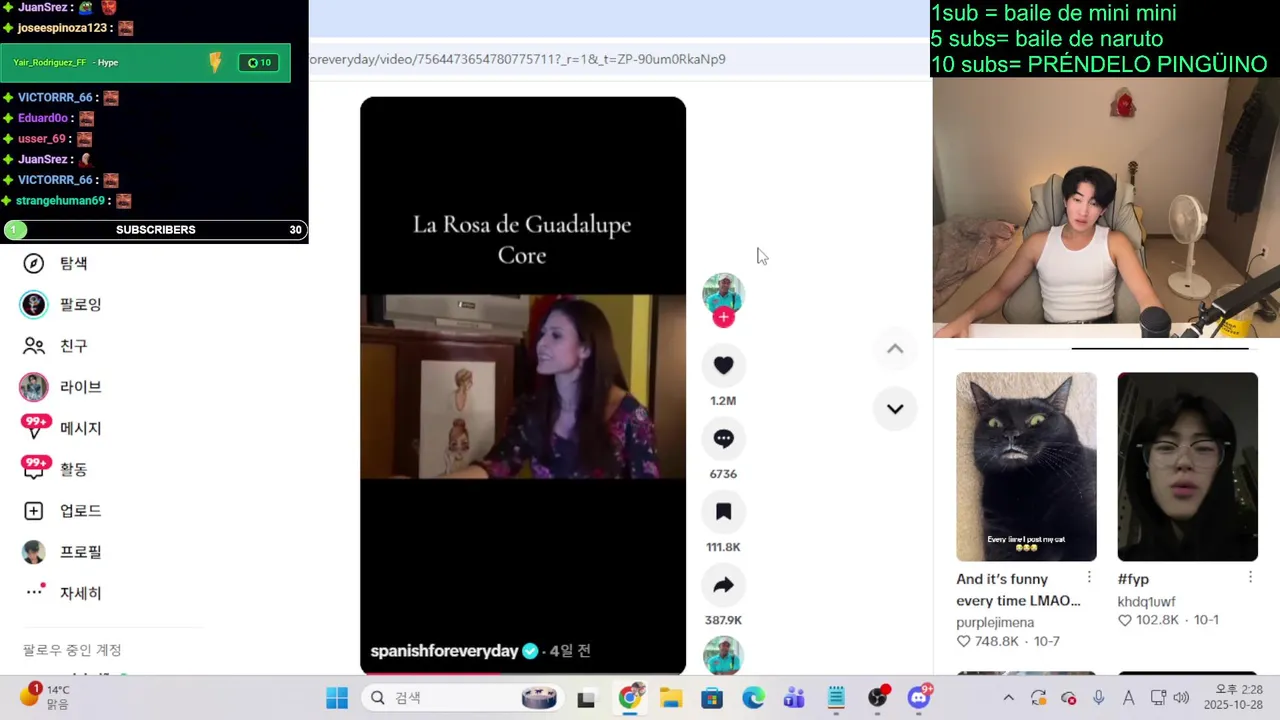This screenshot has width=1280, height=720.
Task: Open OBS Studio from the taskbar
Action: point(878,698)
